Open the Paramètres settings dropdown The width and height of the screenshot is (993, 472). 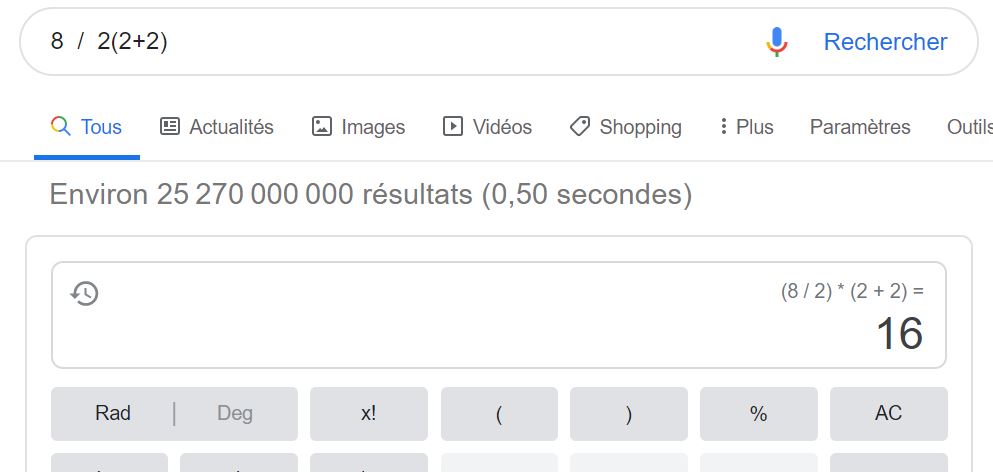click(860, 127)
